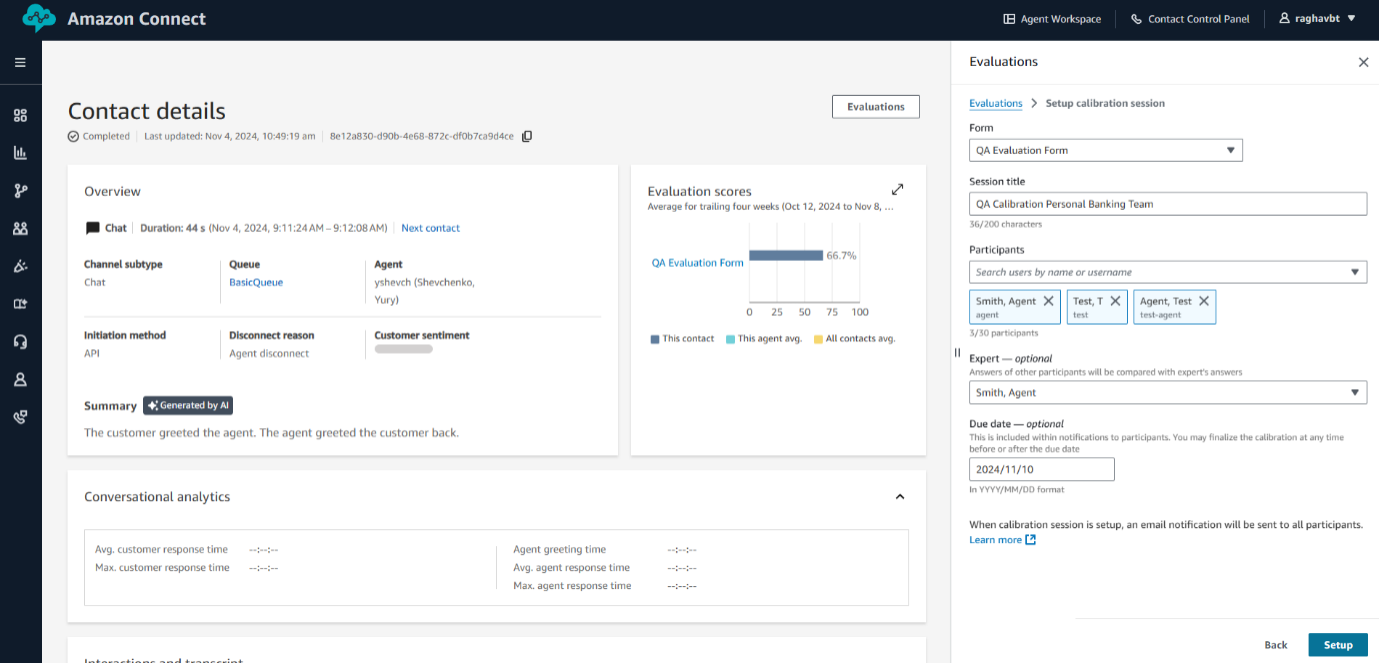
Task: Open the Expert dropdown showing Smith, Agent
Action: pyautogui.click(x=1167, y=393)
